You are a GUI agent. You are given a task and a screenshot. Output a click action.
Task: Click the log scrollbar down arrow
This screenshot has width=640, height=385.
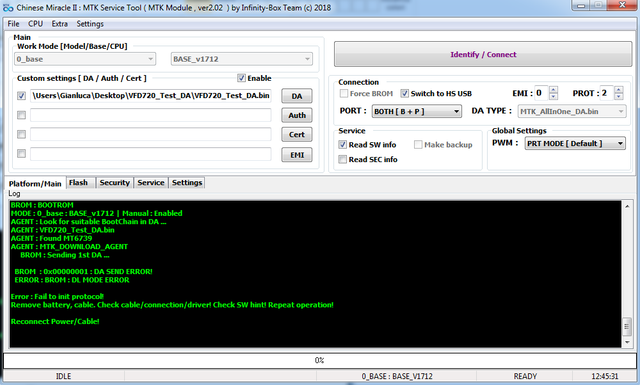(627, 343)
